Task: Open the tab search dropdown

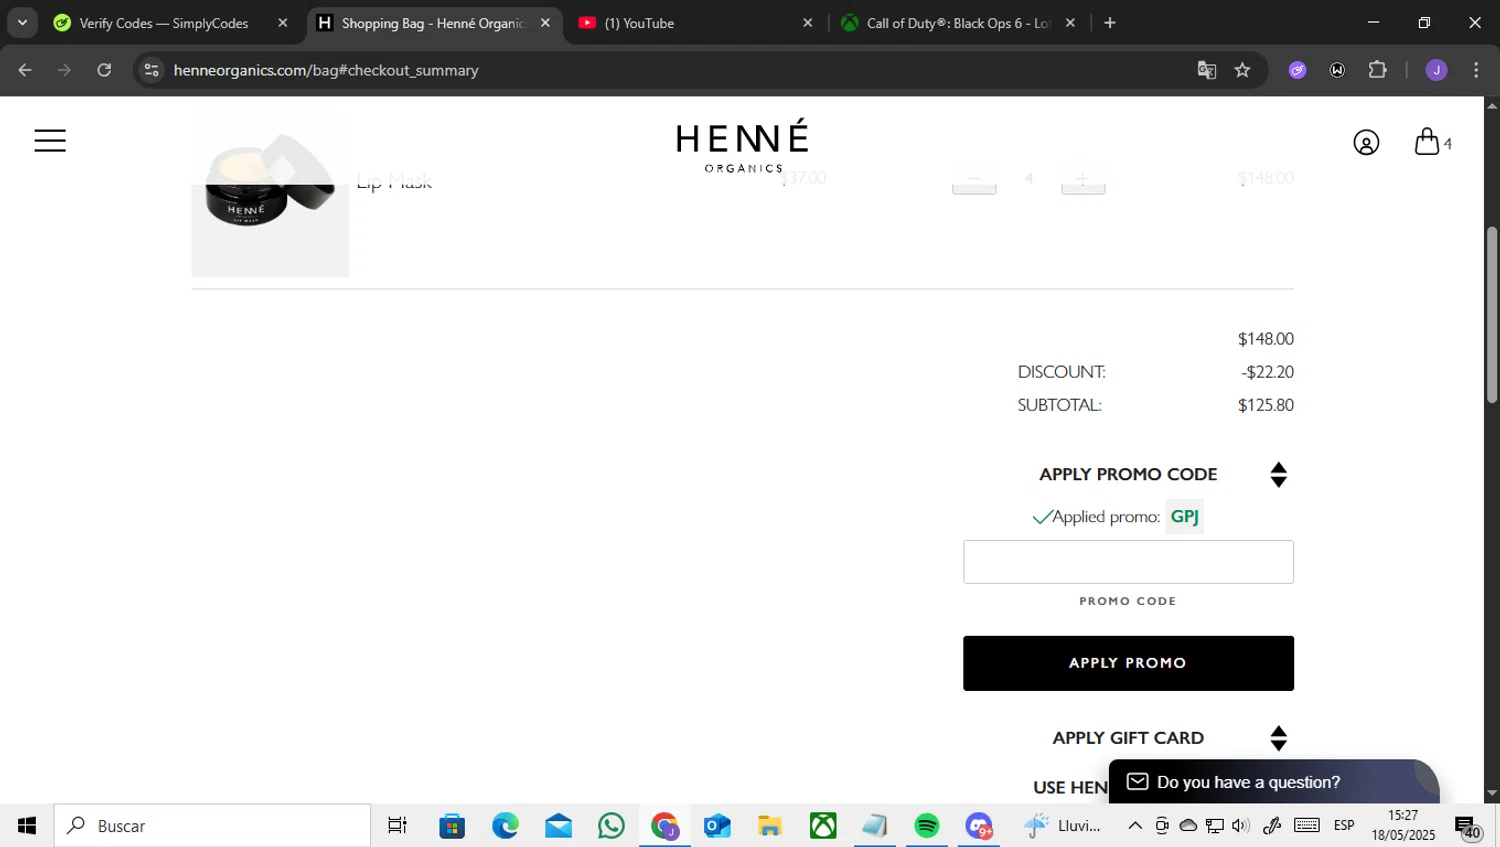Action: [x=22, y=23]
